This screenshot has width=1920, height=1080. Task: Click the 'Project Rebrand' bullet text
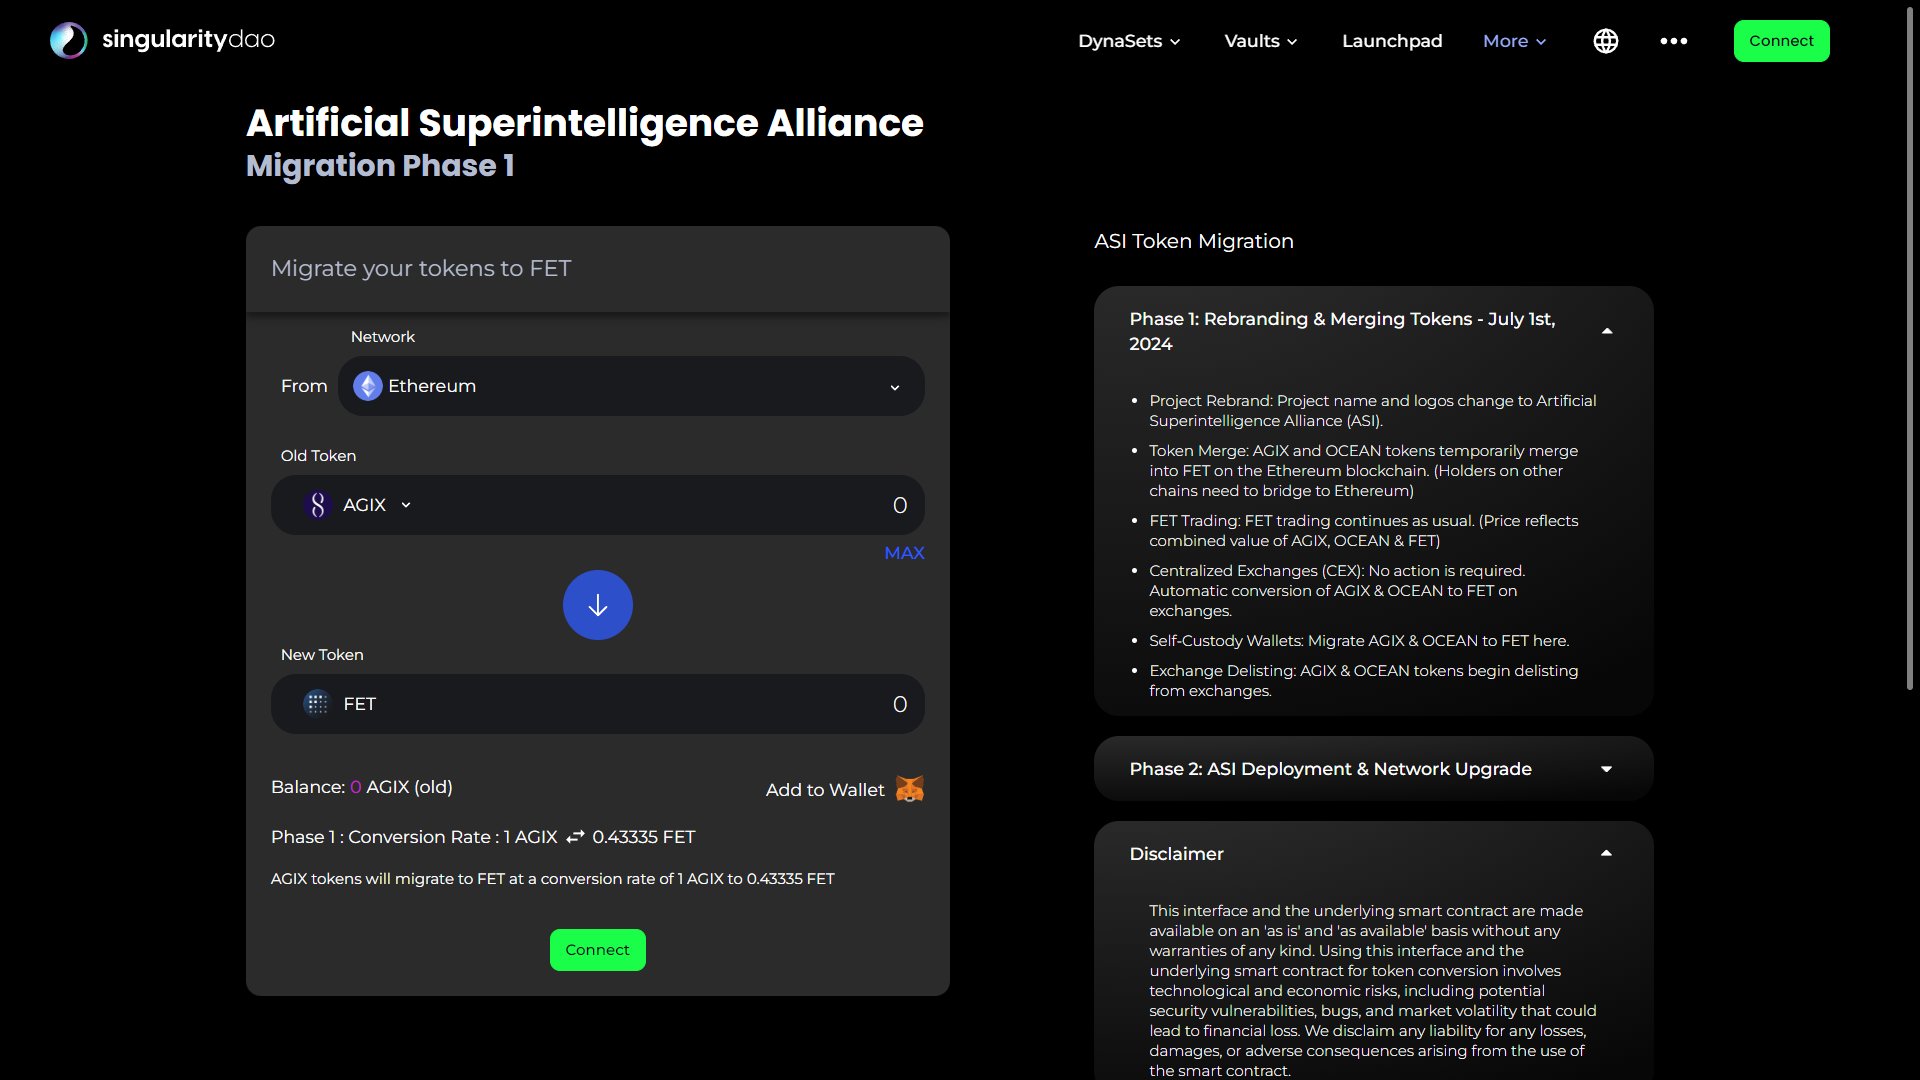click(x=1373, y=411)
